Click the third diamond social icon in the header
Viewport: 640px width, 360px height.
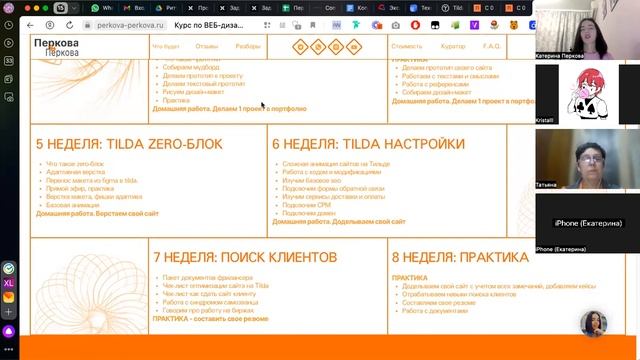click(x=336, y=47)
